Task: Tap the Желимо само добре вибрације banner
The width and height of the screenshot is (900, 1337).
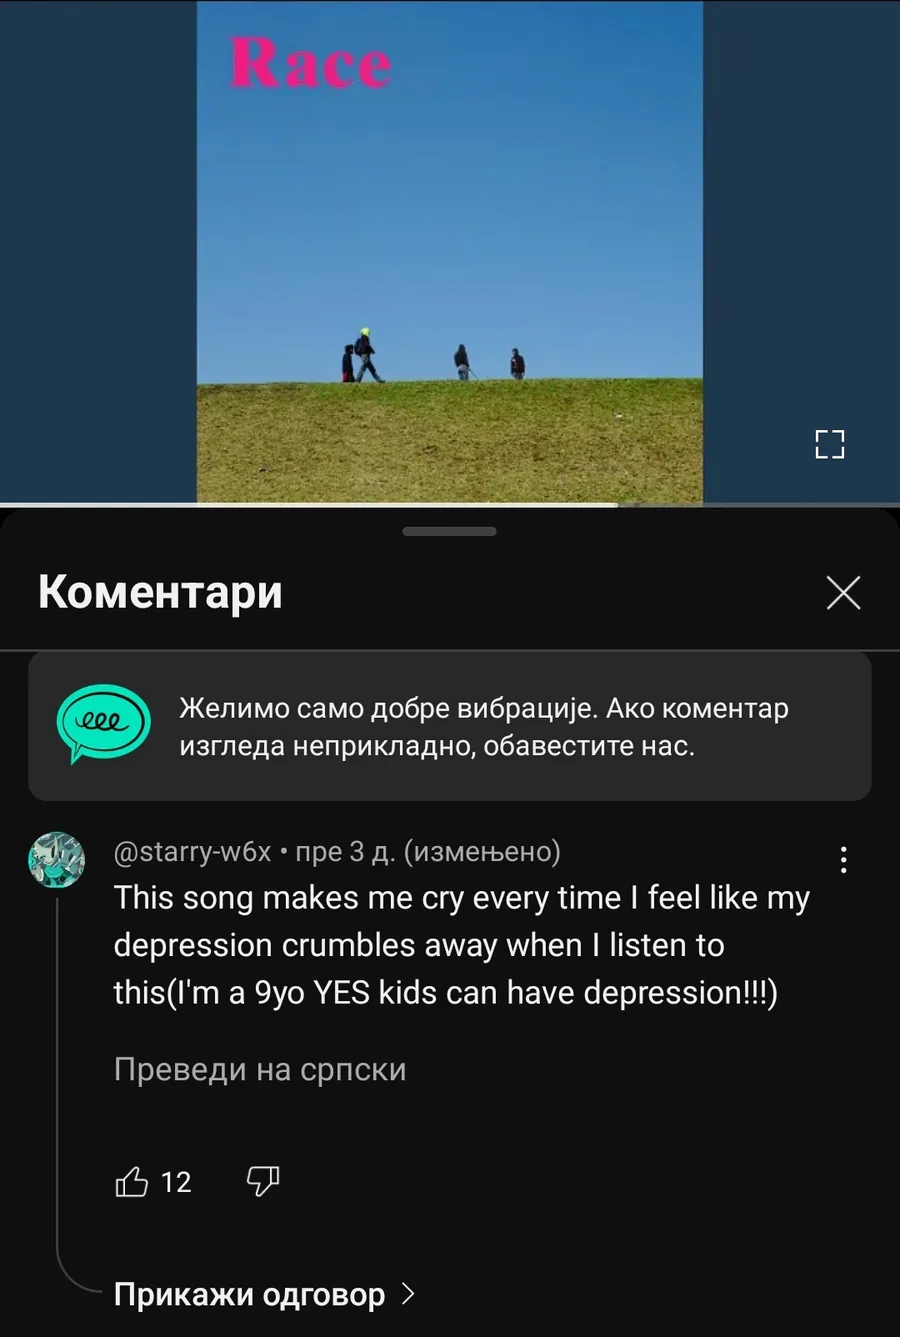Action: (x=450, y=726)
